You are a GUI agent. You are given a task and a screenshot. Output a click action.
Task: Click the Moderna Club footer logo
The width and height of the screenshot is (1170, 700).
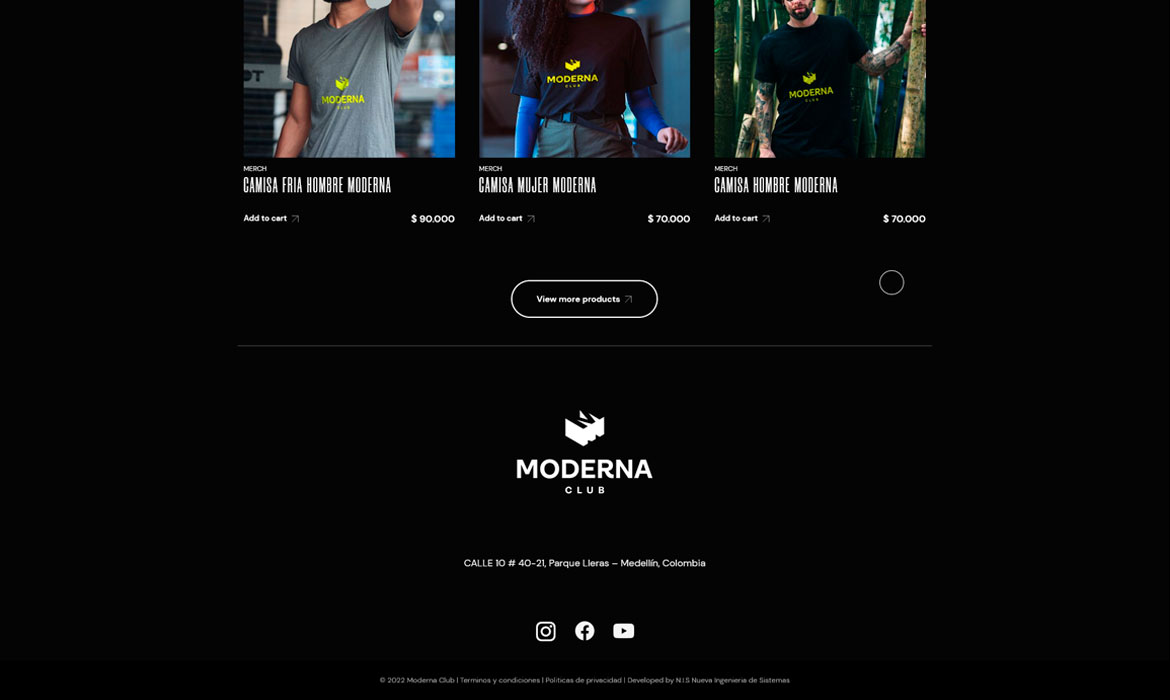[584, 452]
